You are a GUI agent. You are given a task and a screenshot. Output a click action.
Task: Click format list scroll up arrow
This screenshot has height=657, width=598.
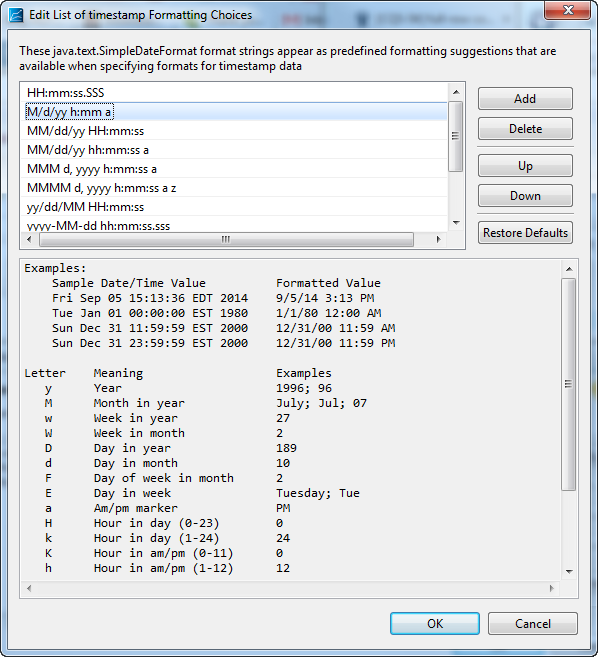[x=456, y=92]
